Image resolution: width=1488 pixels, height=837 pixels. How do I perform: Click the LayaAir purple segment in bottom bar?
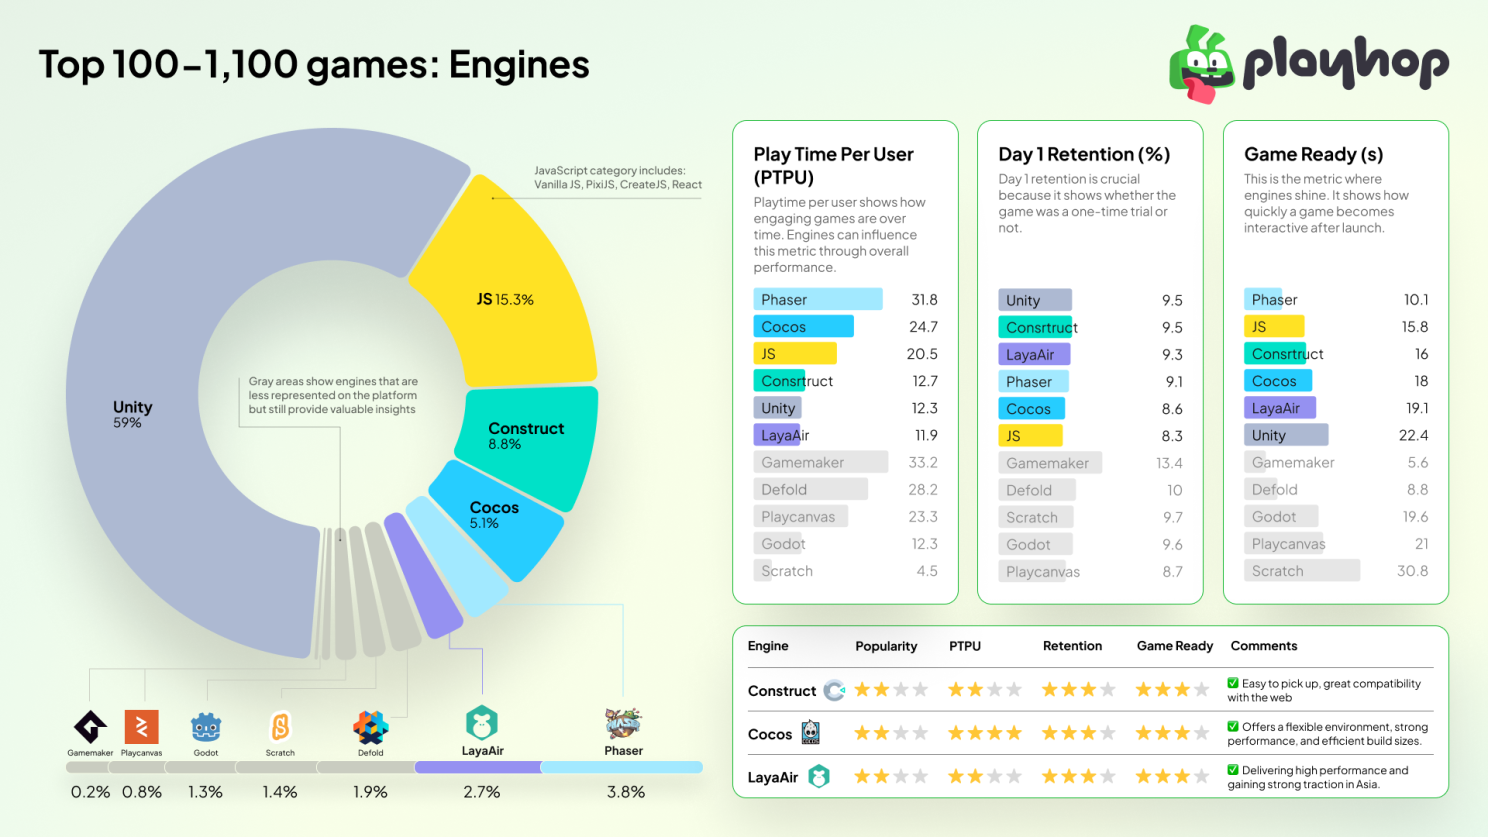pos(477,767)
